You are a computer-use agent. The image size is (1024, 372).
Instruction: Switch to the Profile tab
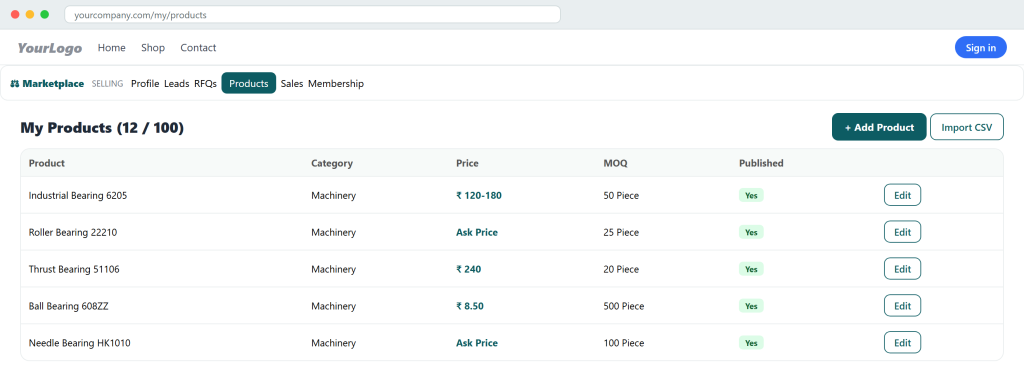tap(145, 84)
